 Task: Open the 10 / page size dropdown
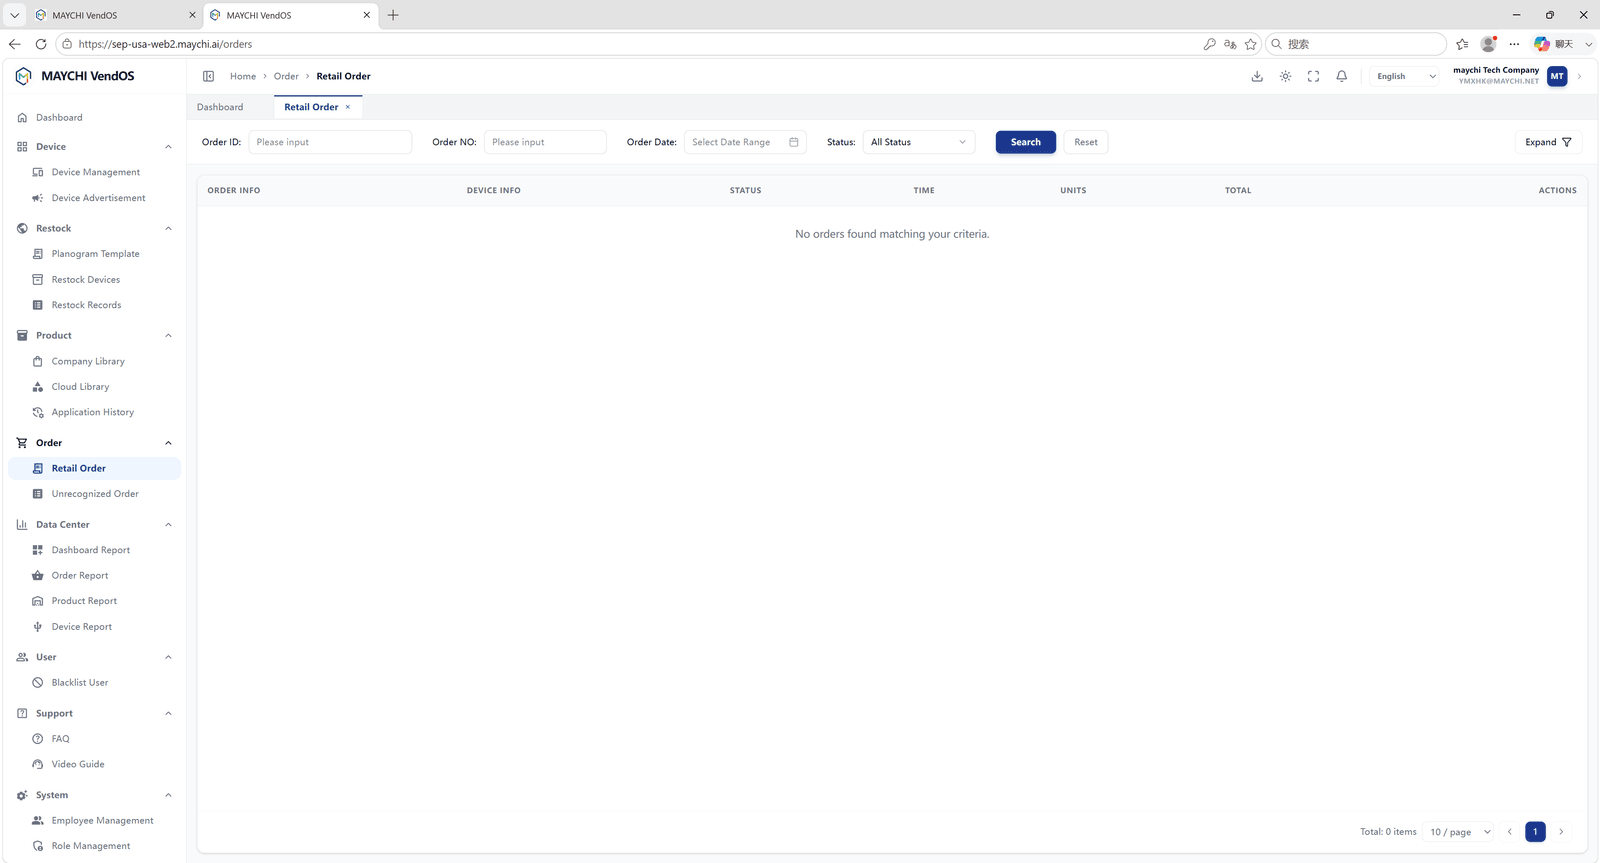pos(1460,832)
